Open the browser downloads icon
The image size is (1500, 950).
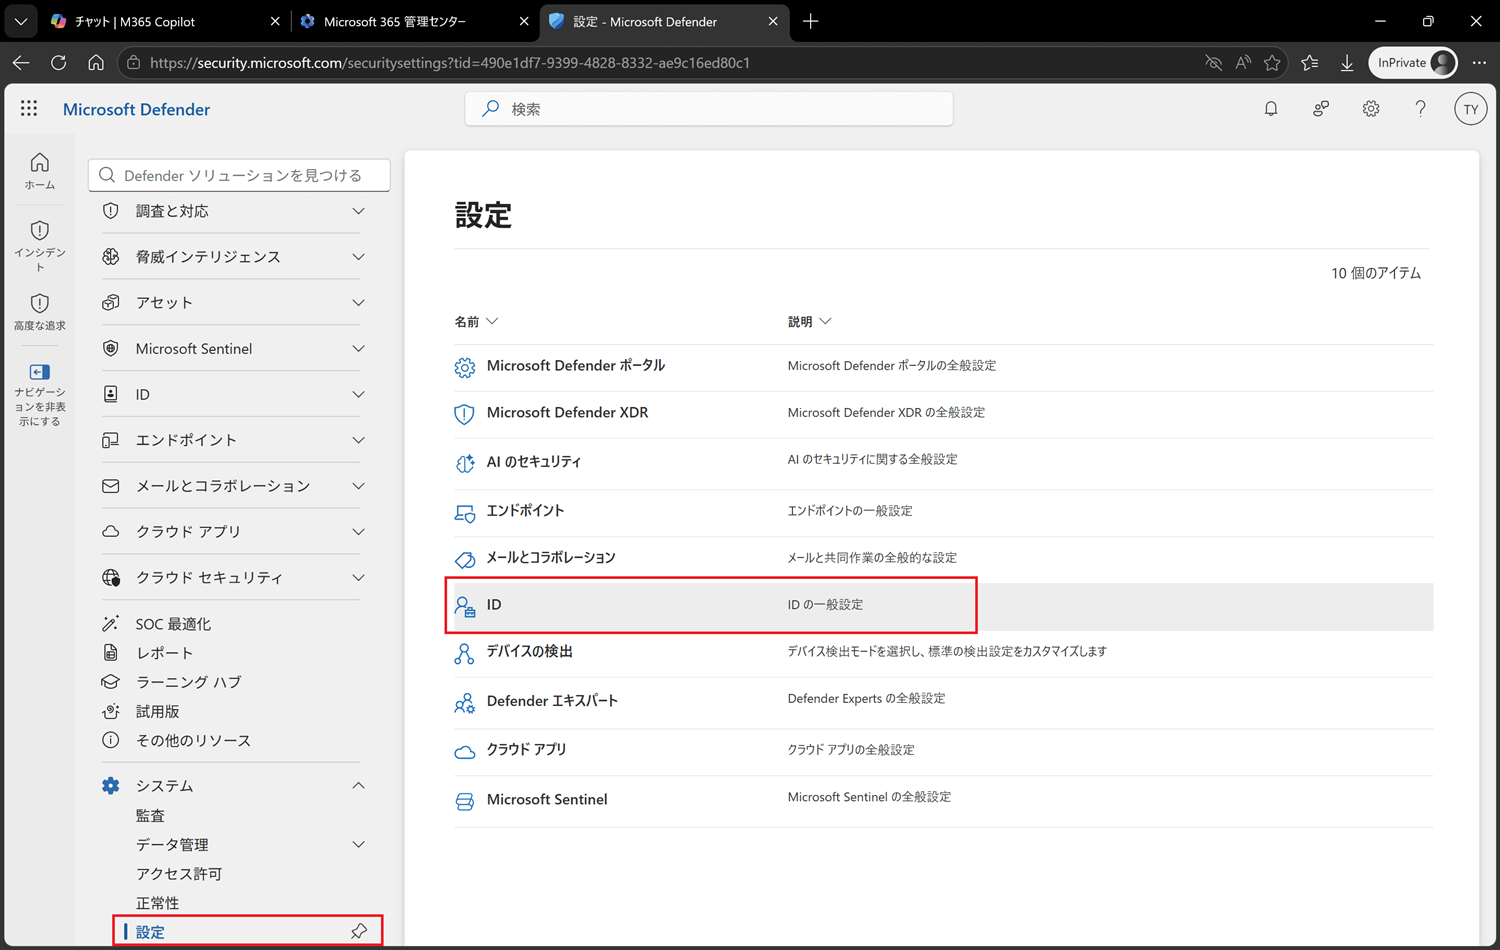click(x=1347, y=63)
